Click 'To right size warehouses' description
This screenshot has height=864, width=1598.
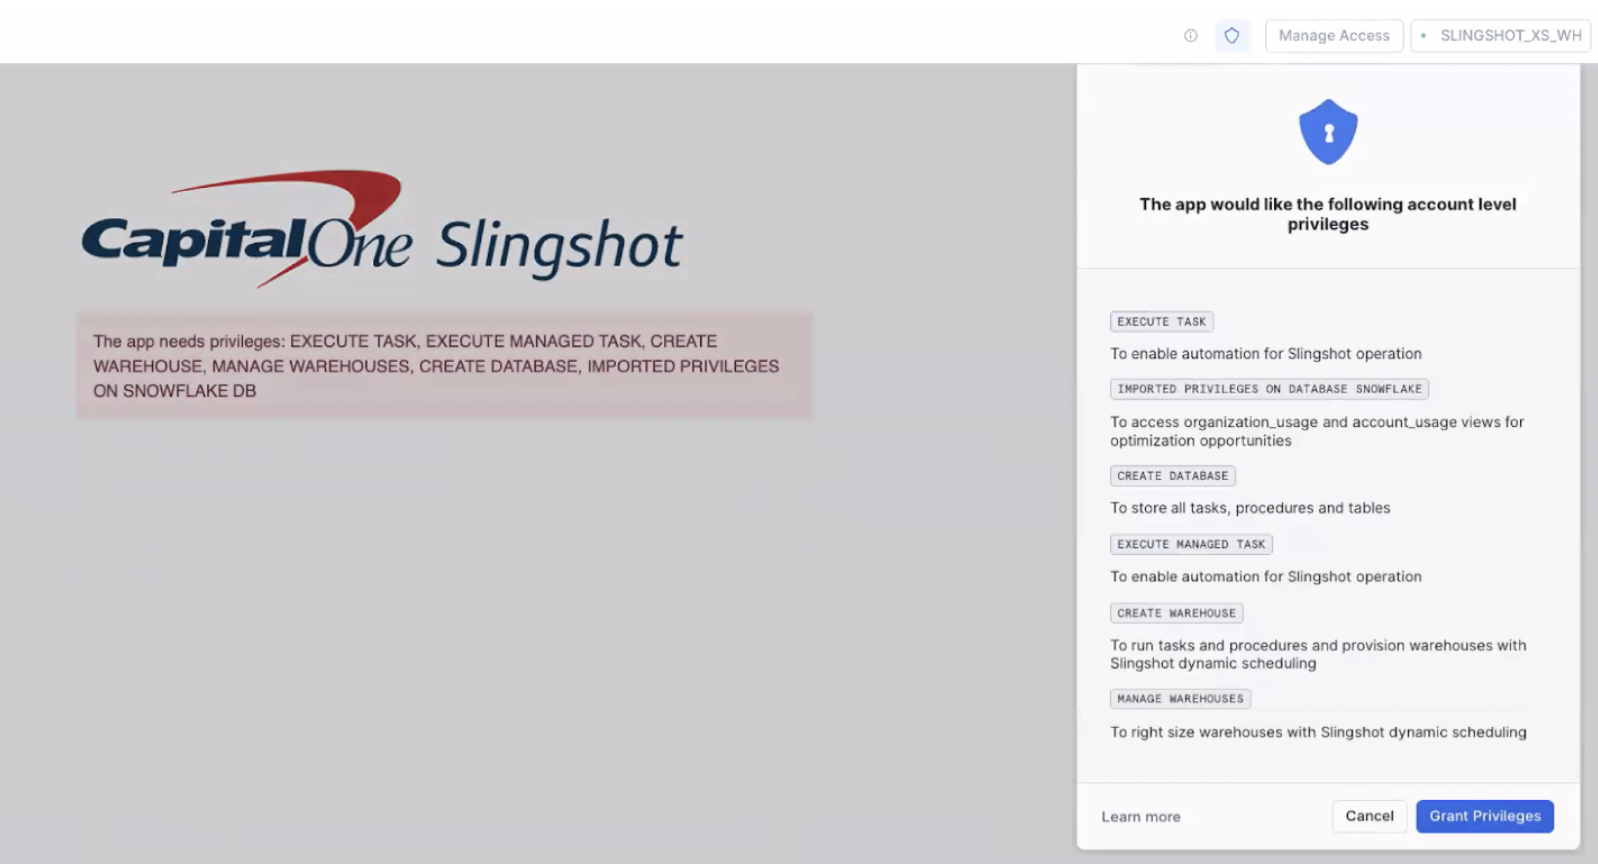(x=1318, y=732)
